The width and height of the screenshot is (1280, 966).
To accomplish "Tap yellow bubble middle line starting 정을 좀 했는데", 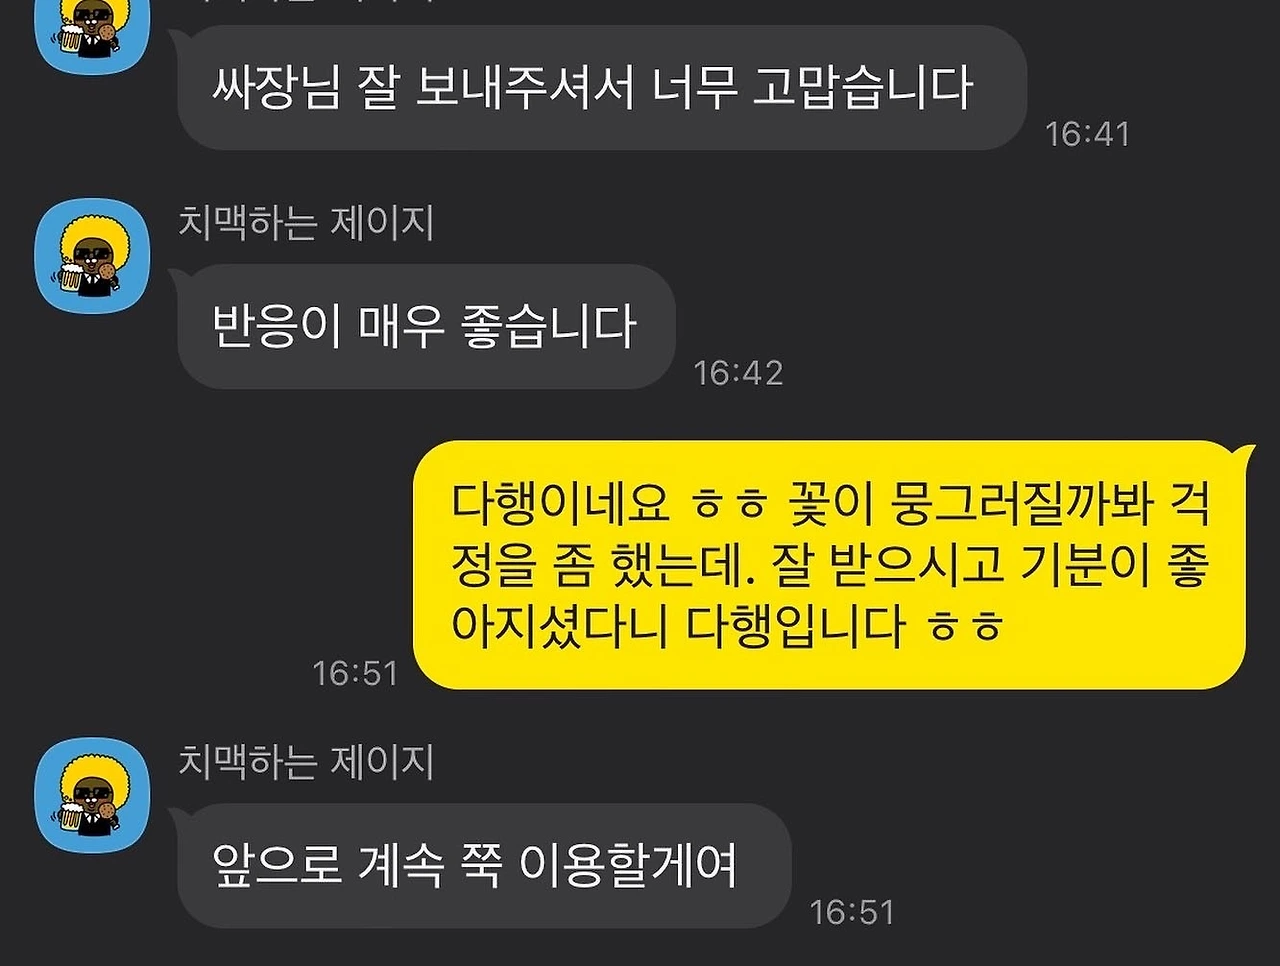I will click(831, 566).
